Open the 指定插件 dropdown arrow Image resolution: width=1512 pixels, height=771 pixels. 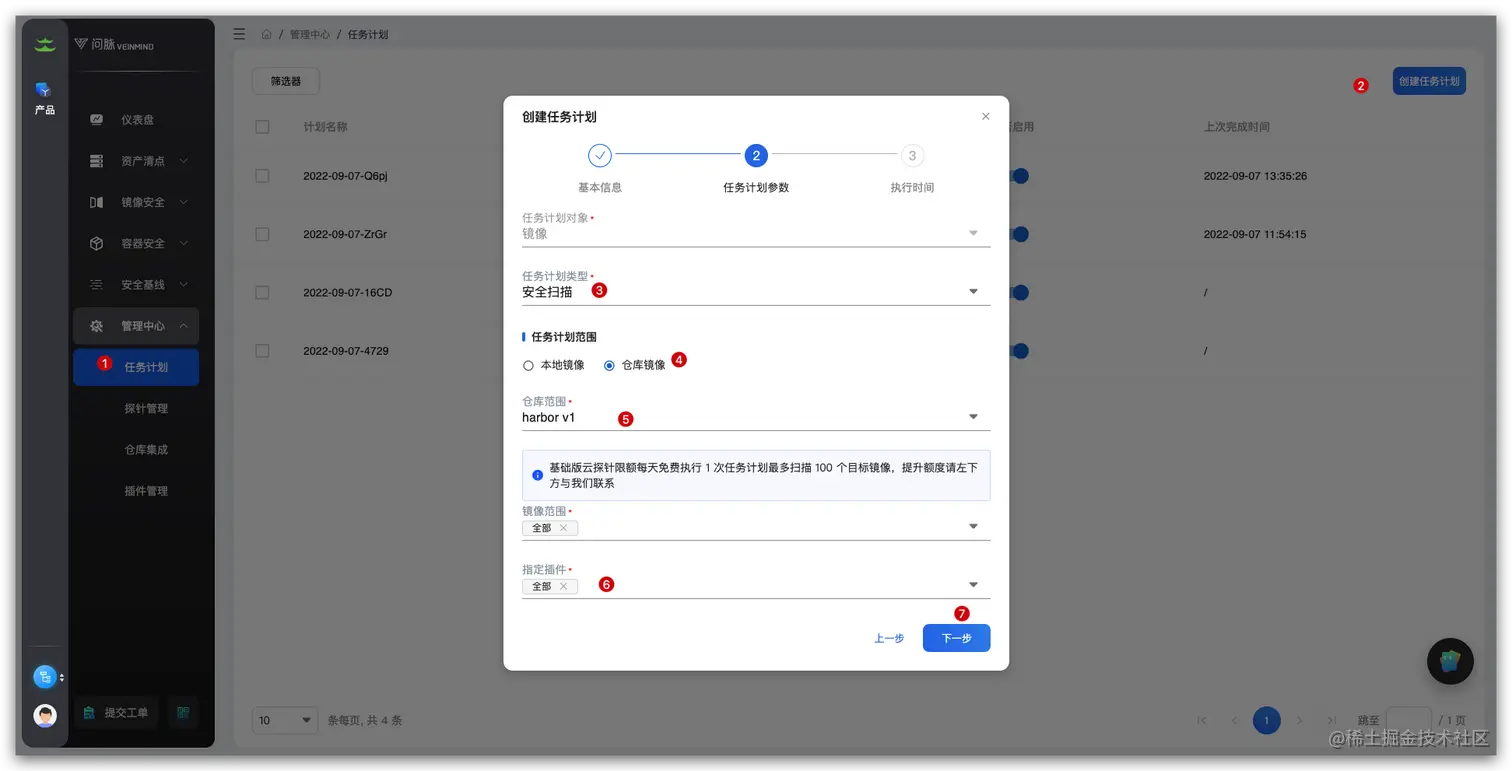click(x=973, y=585)
